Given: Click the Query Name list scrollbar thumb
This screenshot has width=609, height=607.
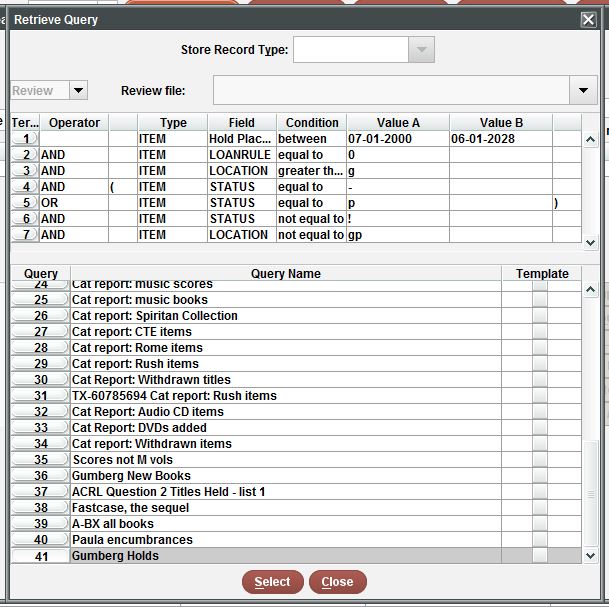Looking at the screenshot, I should click(590, 494).
